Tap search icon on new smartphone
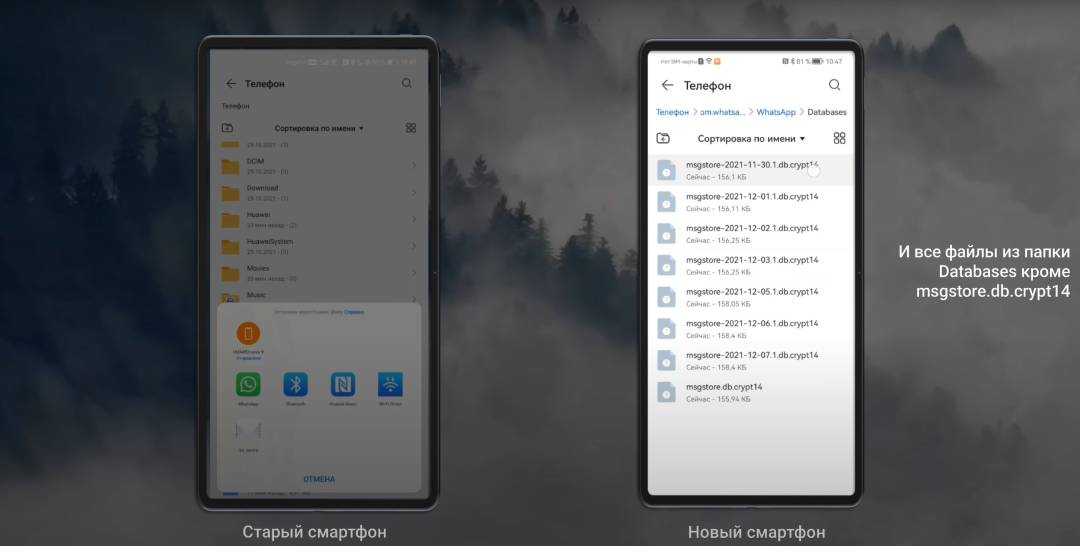Screen dimensions: 1080x546 [835, 85]
